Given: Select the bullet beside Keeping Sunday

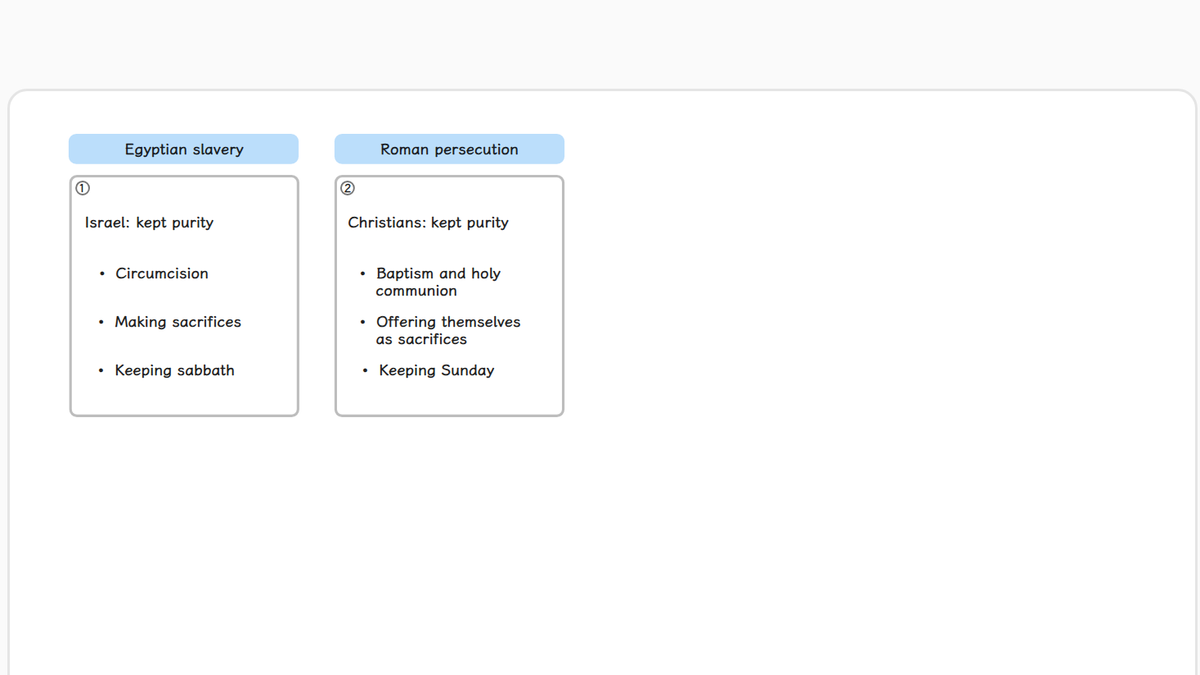Looking at the screenshot, I should (365, 371).
